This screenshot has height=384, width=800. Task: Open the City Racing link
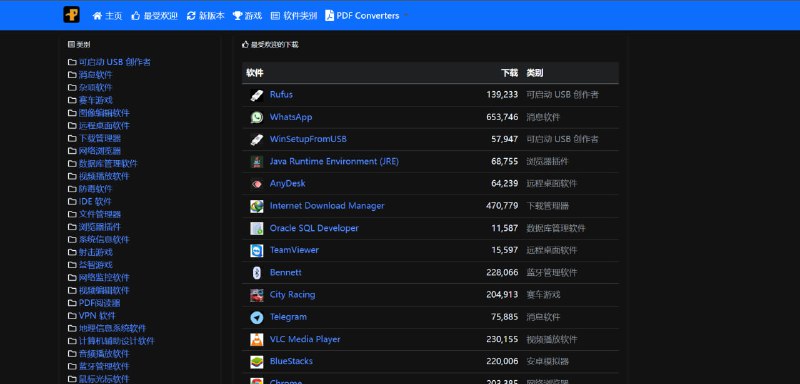point(292,294)
